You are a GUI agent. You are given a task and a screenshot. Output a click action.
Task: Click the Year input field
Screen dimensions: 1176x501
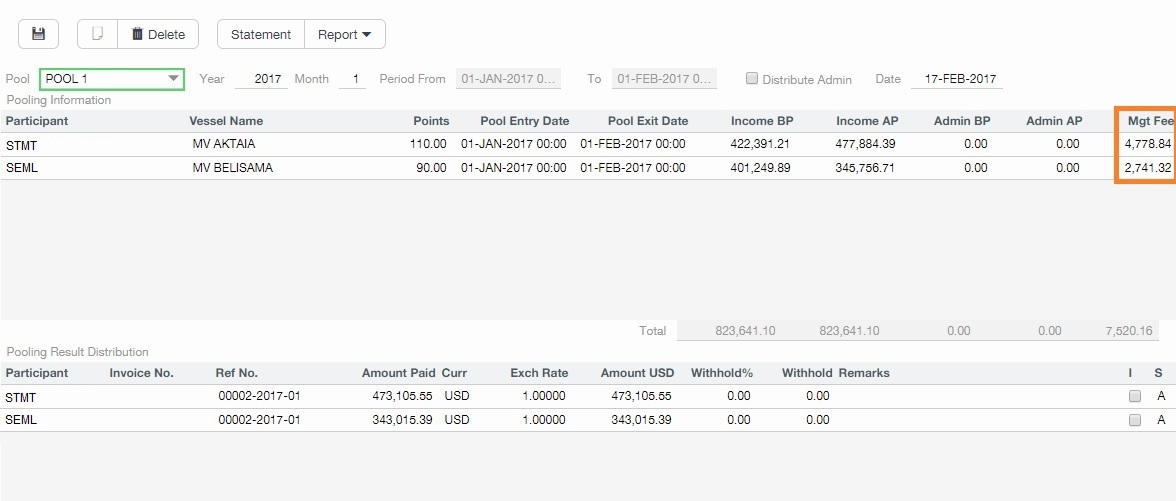coord(262,79)
